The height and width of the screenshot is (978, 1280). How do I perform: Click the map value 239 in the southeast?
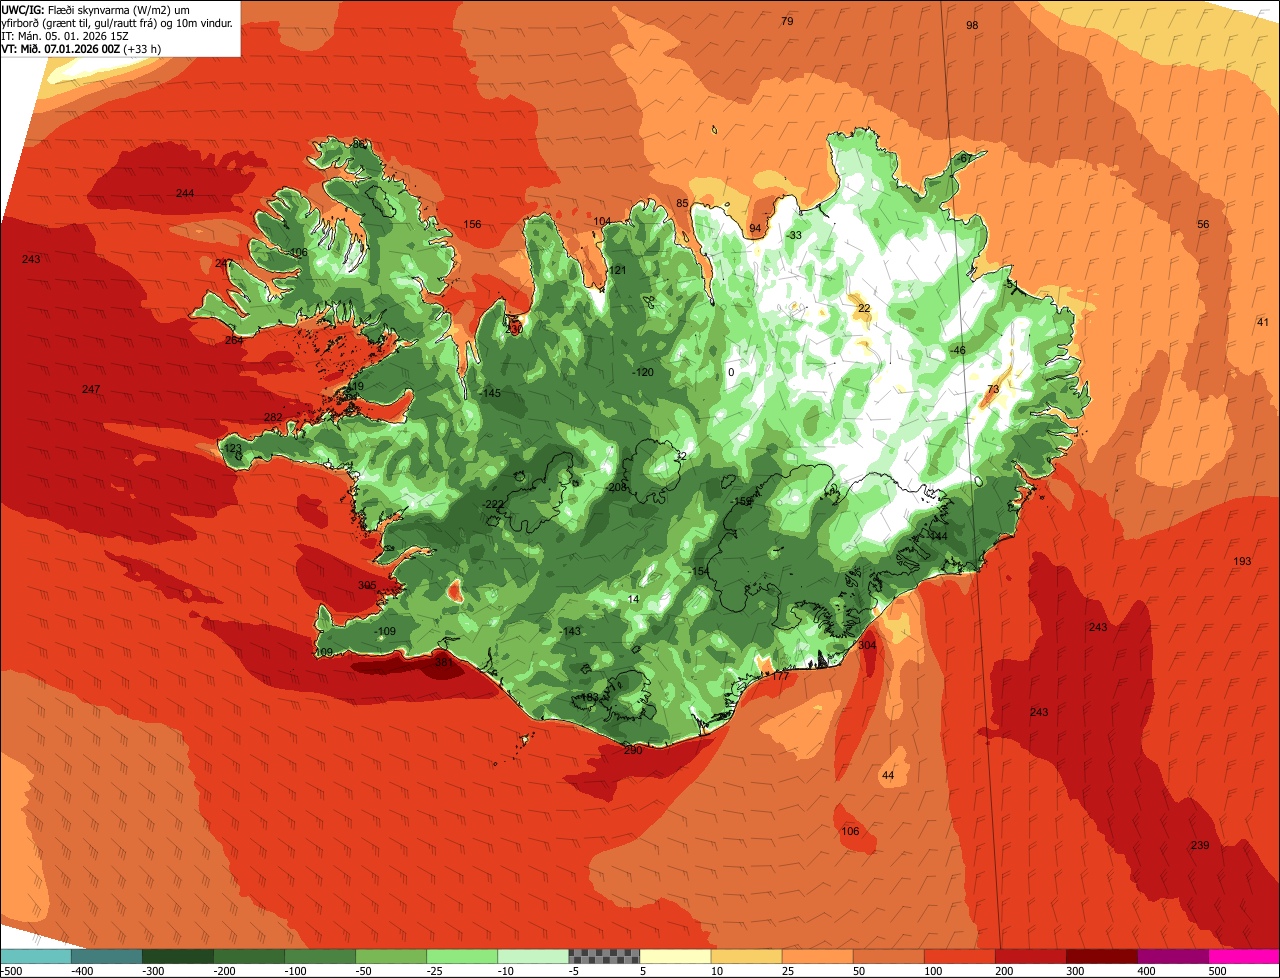tap(1200, 845)
